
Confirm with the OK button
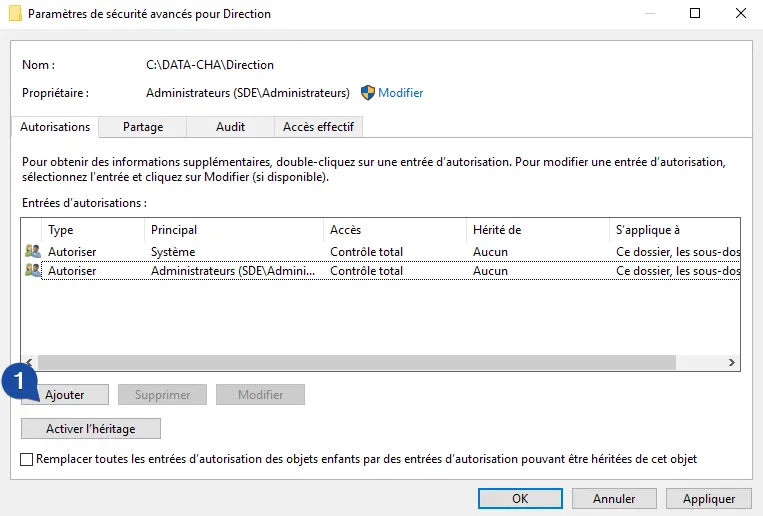coord(520,498)
